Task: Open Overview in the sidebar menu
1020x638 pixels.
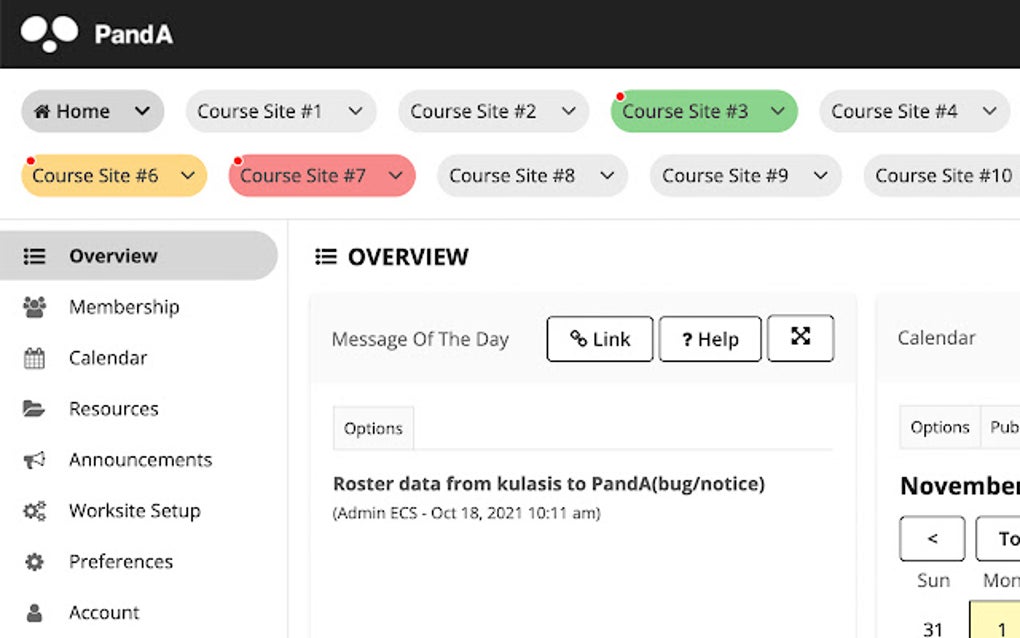Action: coord(113,256)
